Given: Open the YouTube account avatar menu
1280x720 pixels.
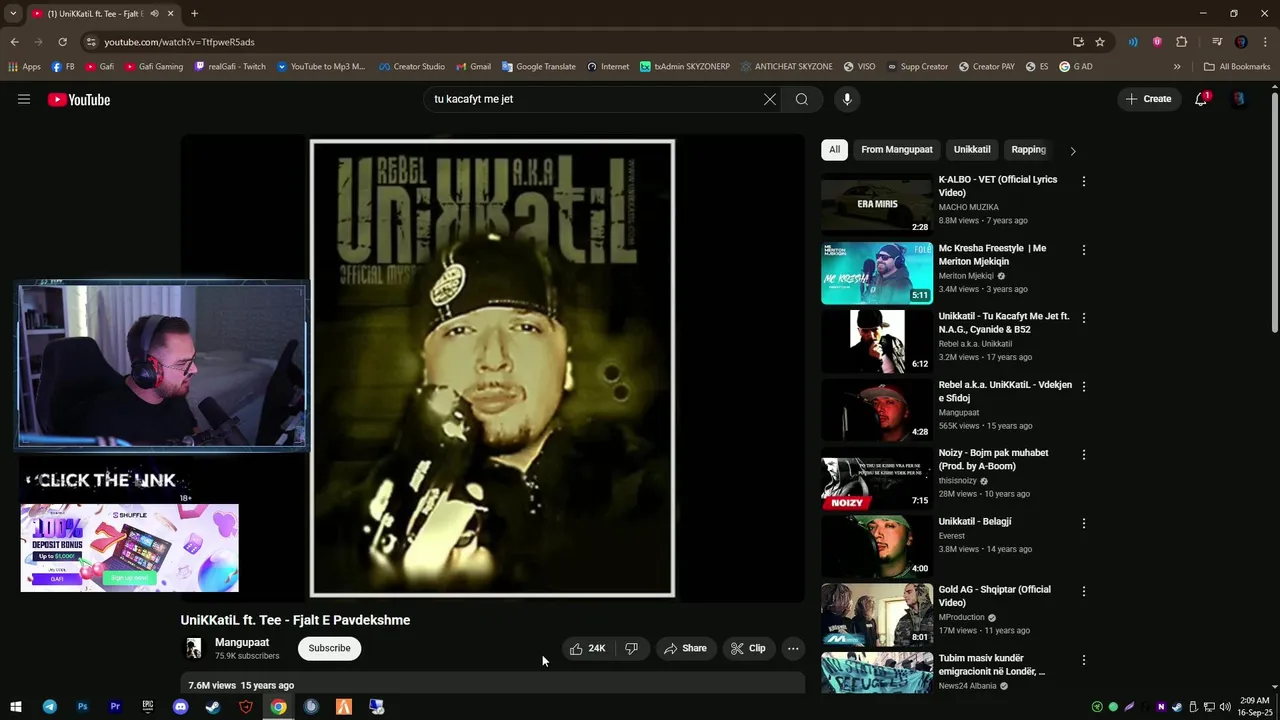Looking at the screenshot, I should click(1239, 99).
